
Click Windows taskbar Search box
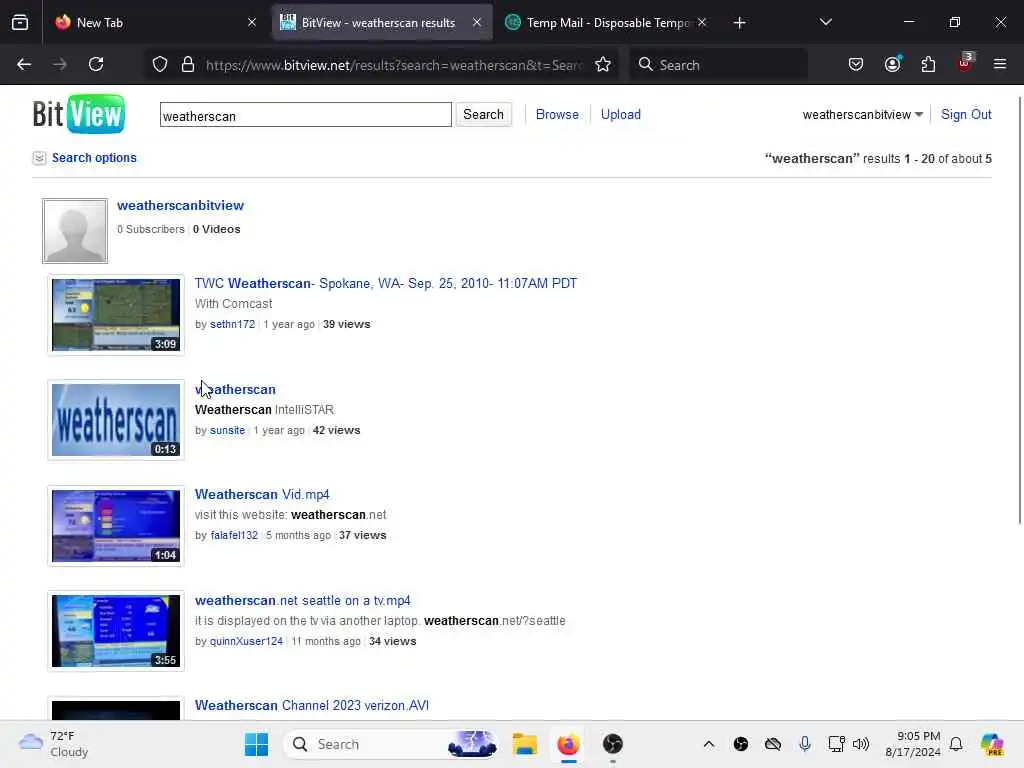click(391, 744)
